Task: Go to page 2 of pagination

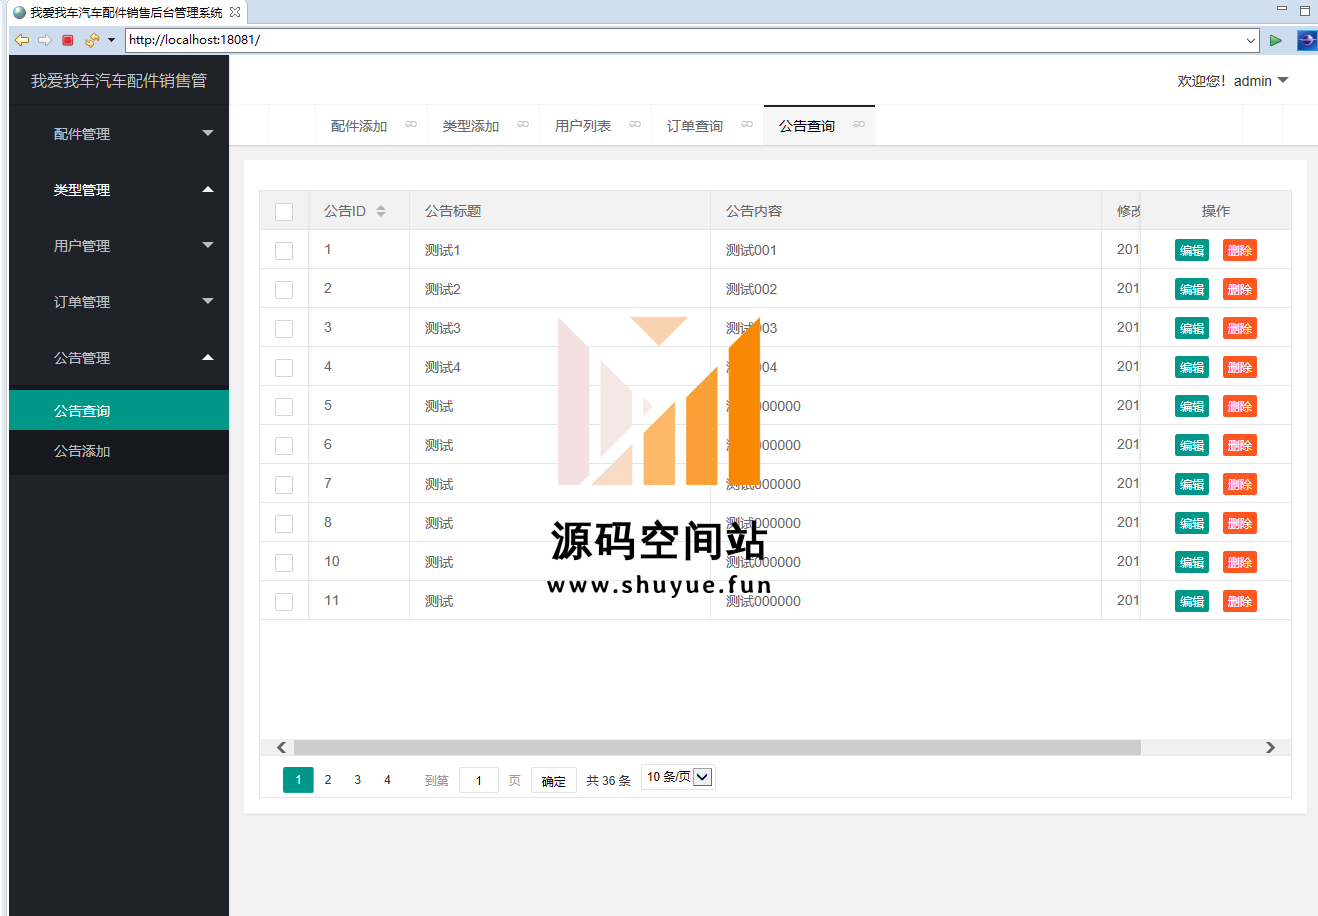Action: 328,780
